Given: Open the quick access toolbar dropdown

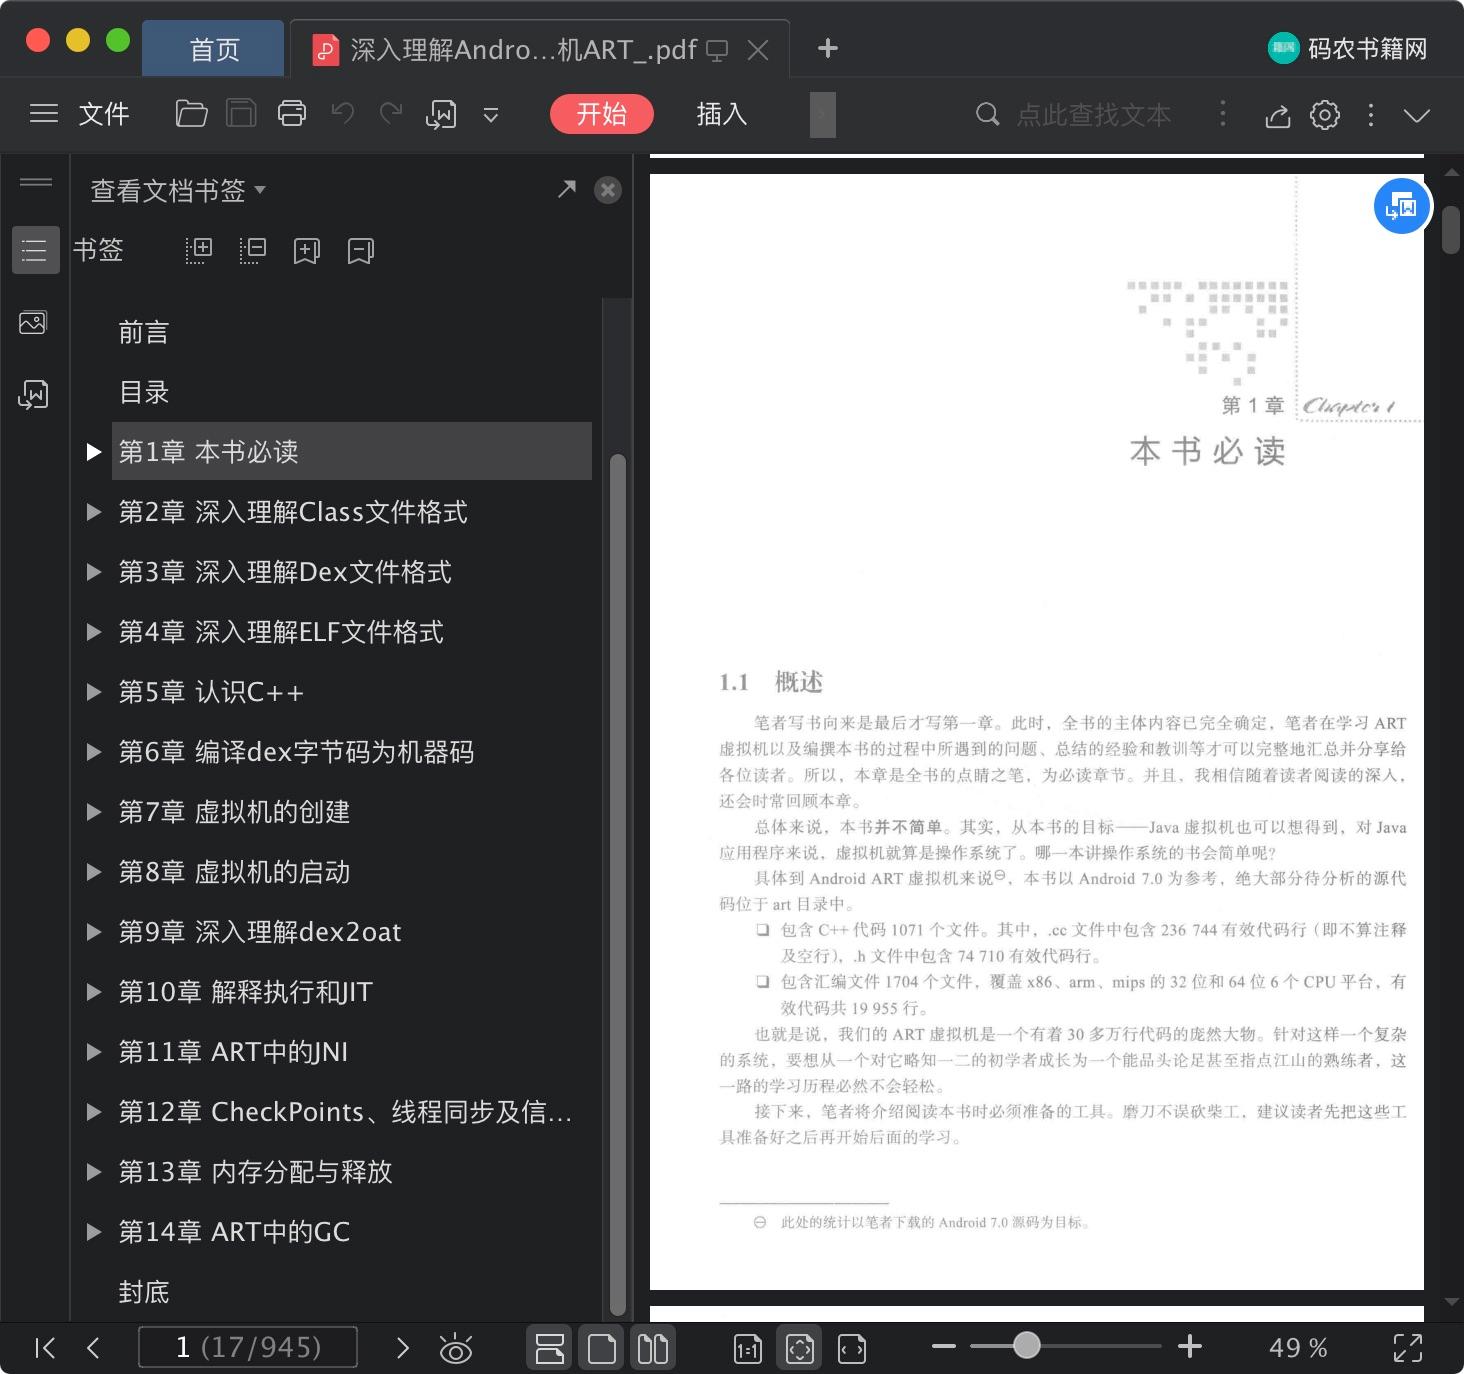Looking at the screenshot, I should coord(491,115).
